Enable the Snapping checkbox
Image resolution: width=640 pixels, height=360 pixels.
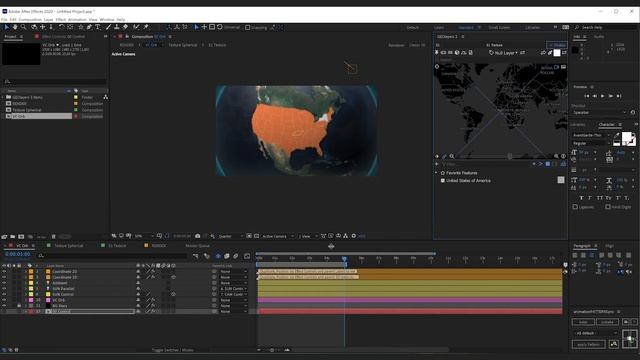coord(248,27)
